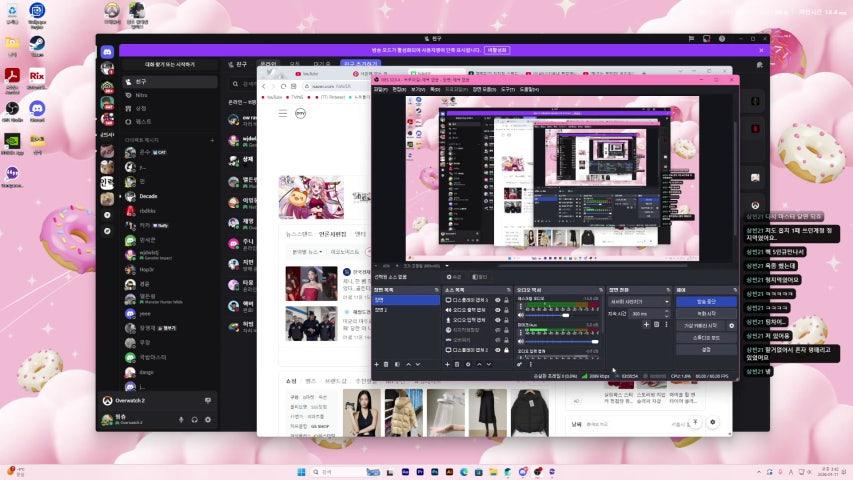Open Decade direct message in Discord
The width and height of the screenshot is (853, 480).
pyautogui.click(x=170, y=196)
